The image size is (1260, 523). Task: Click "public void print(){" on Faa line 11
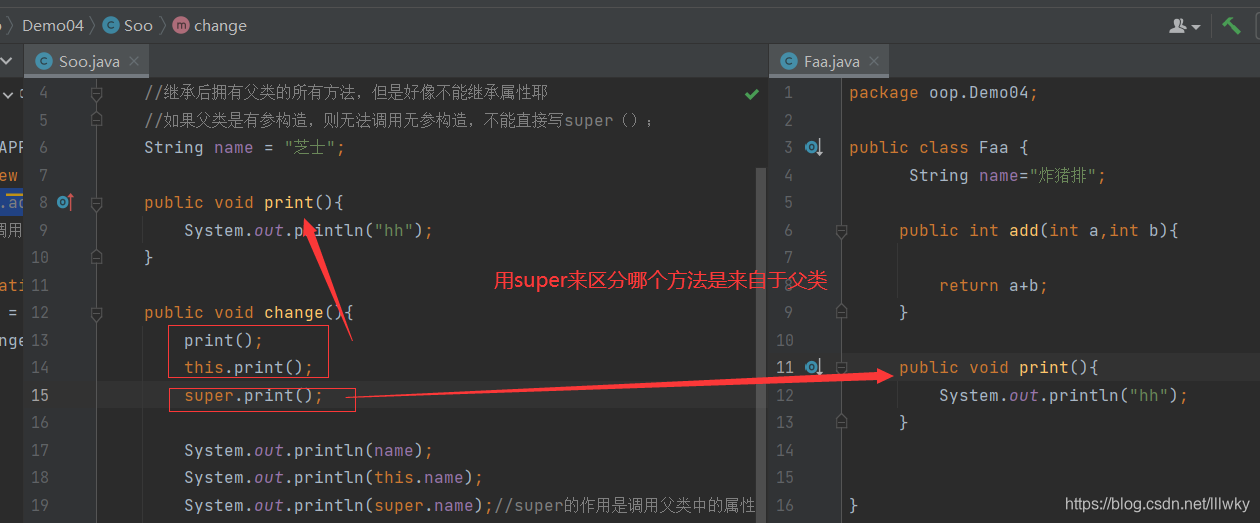(999, 367)
